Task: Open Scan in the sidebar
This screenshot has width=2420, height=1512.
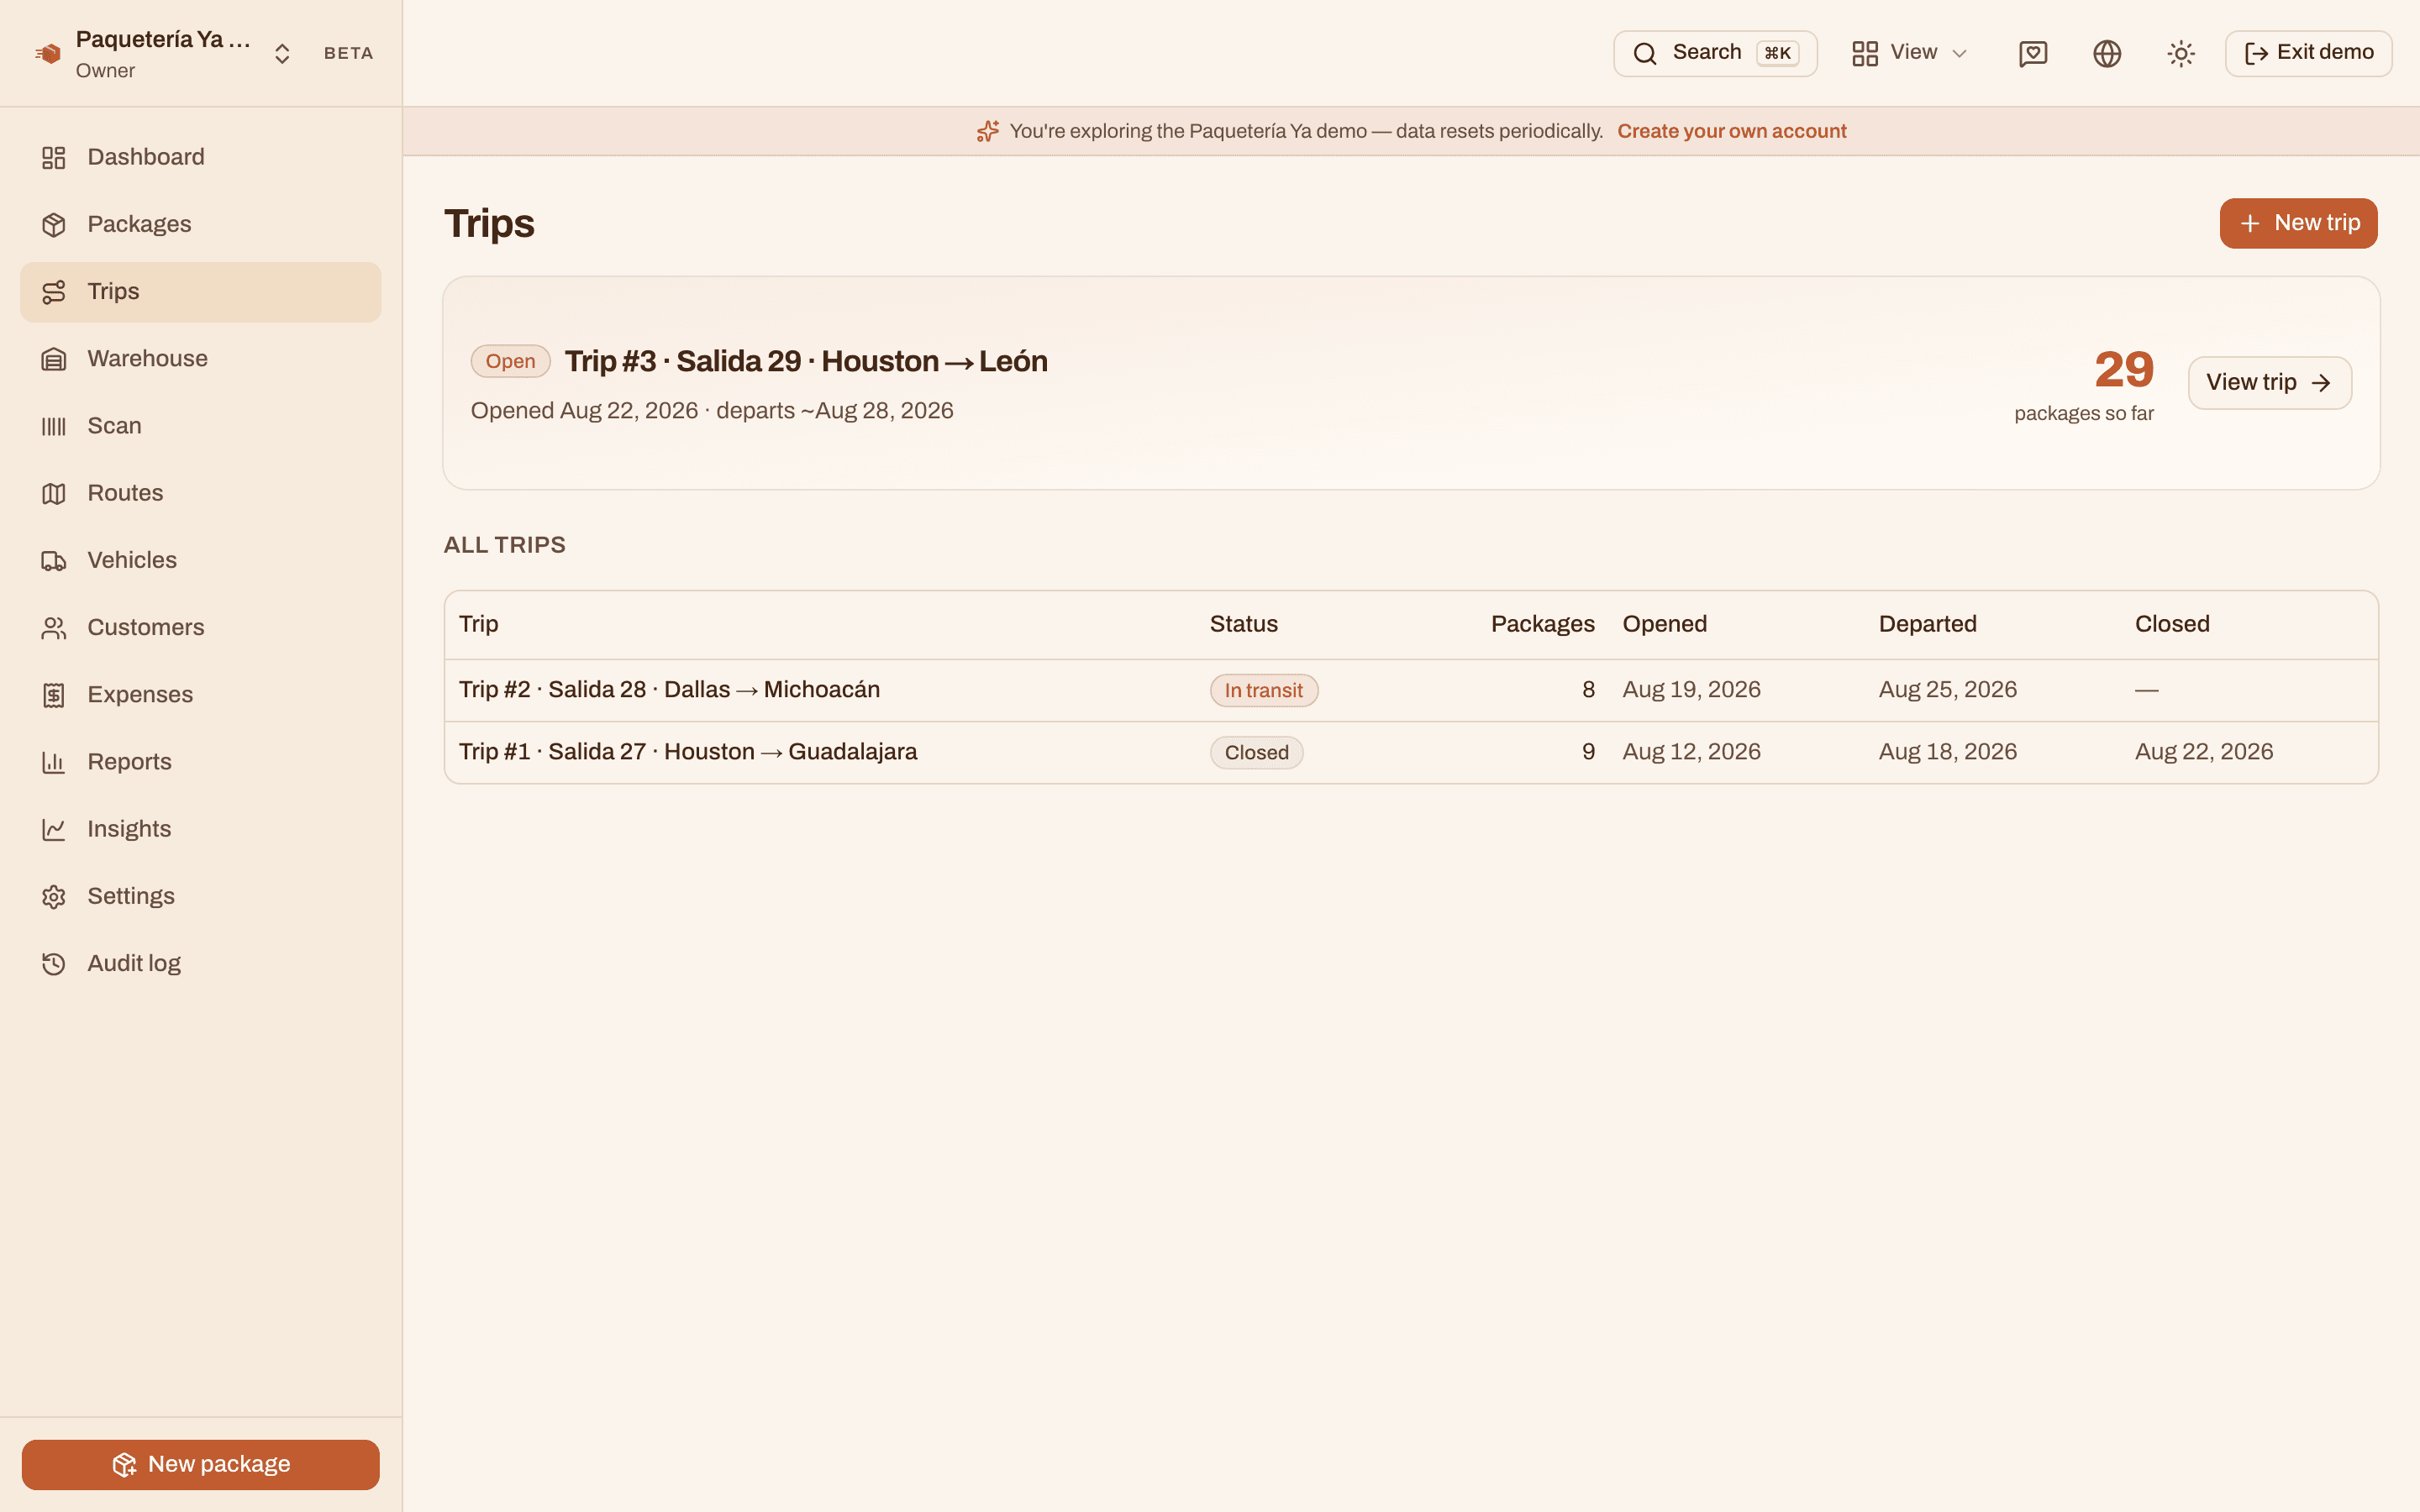Action: 200,426
